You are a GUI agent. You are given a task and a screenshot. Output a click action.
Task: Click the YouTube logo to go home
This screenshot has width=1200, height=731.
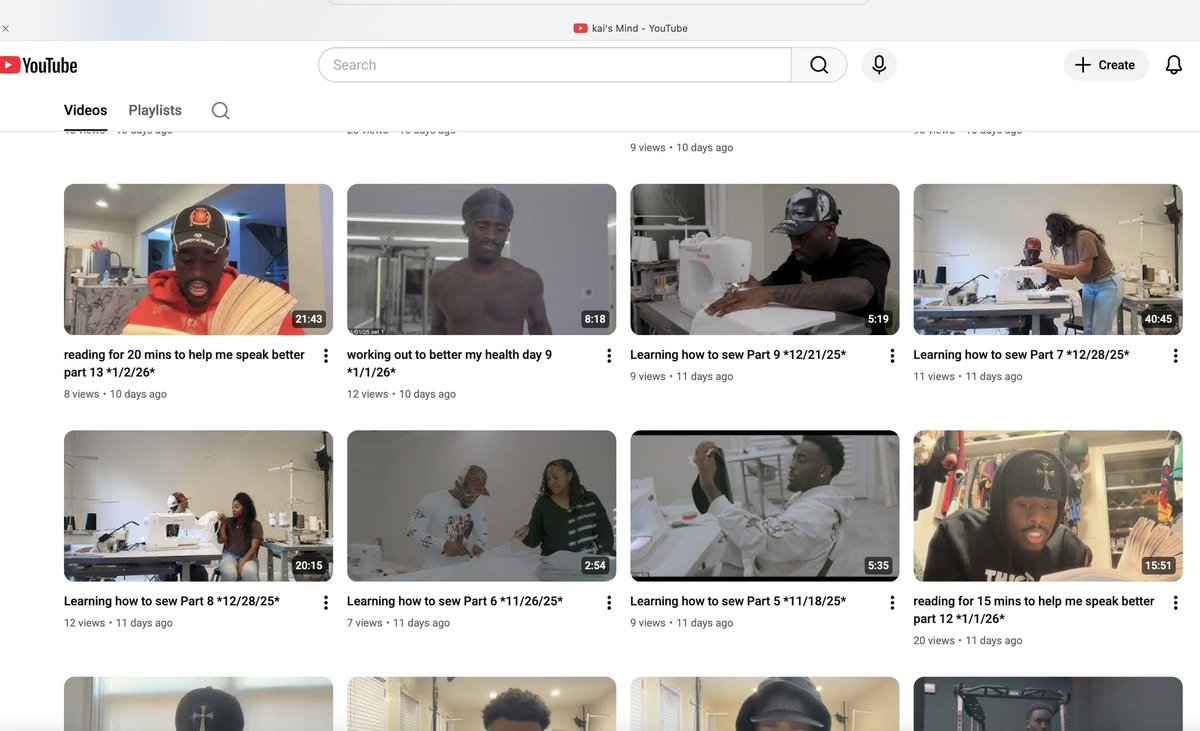point(38,64)
